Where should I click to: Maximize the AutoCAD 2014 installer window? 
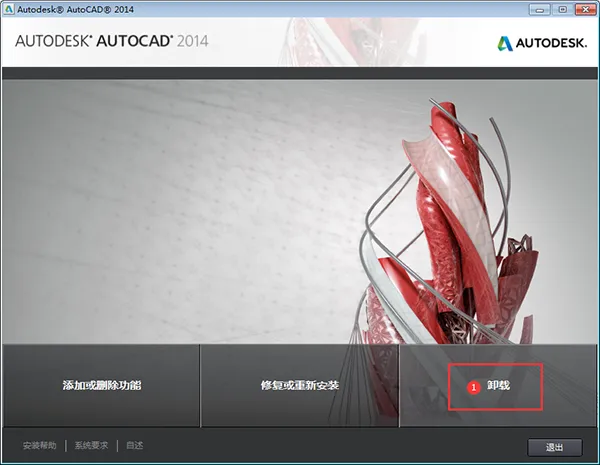[562, 9]
